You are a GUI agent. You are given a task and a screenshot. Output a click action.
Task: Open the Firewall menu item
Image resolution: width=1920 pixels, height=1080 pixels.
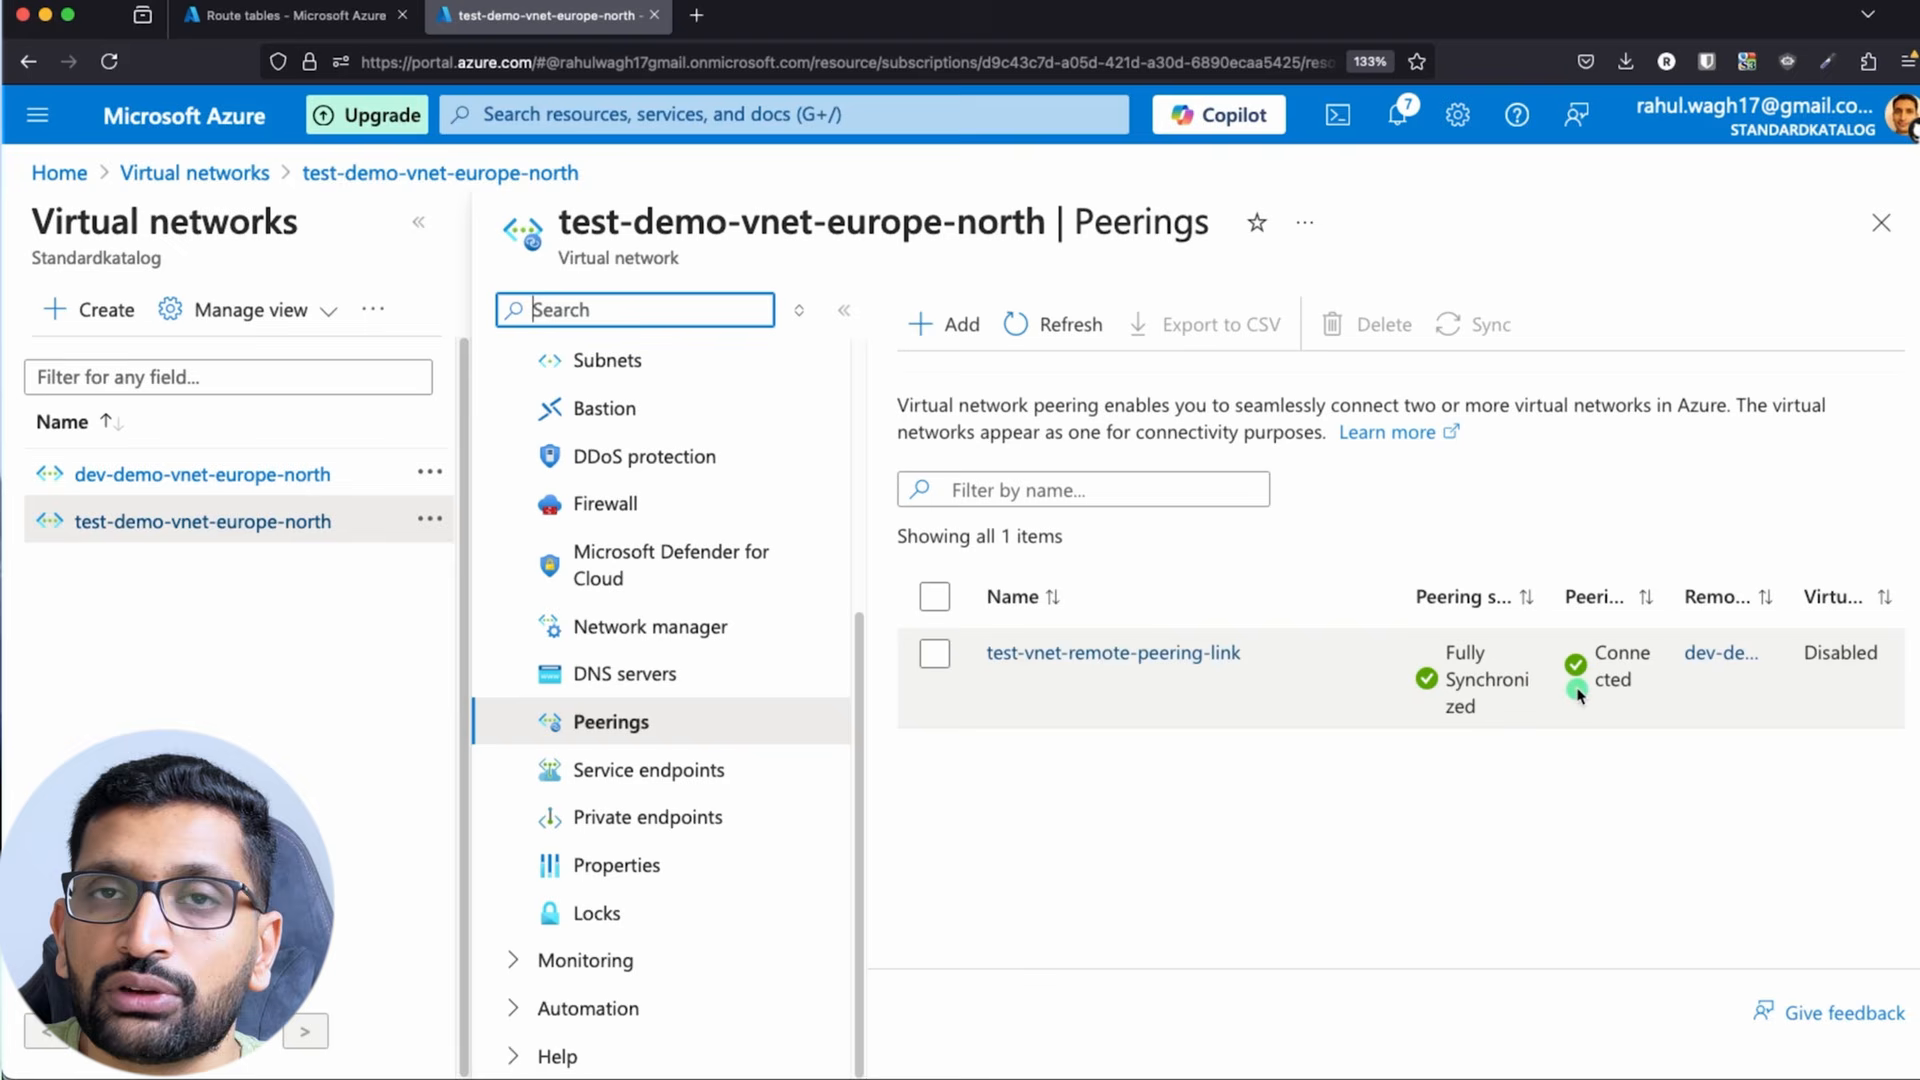[605, 504]
